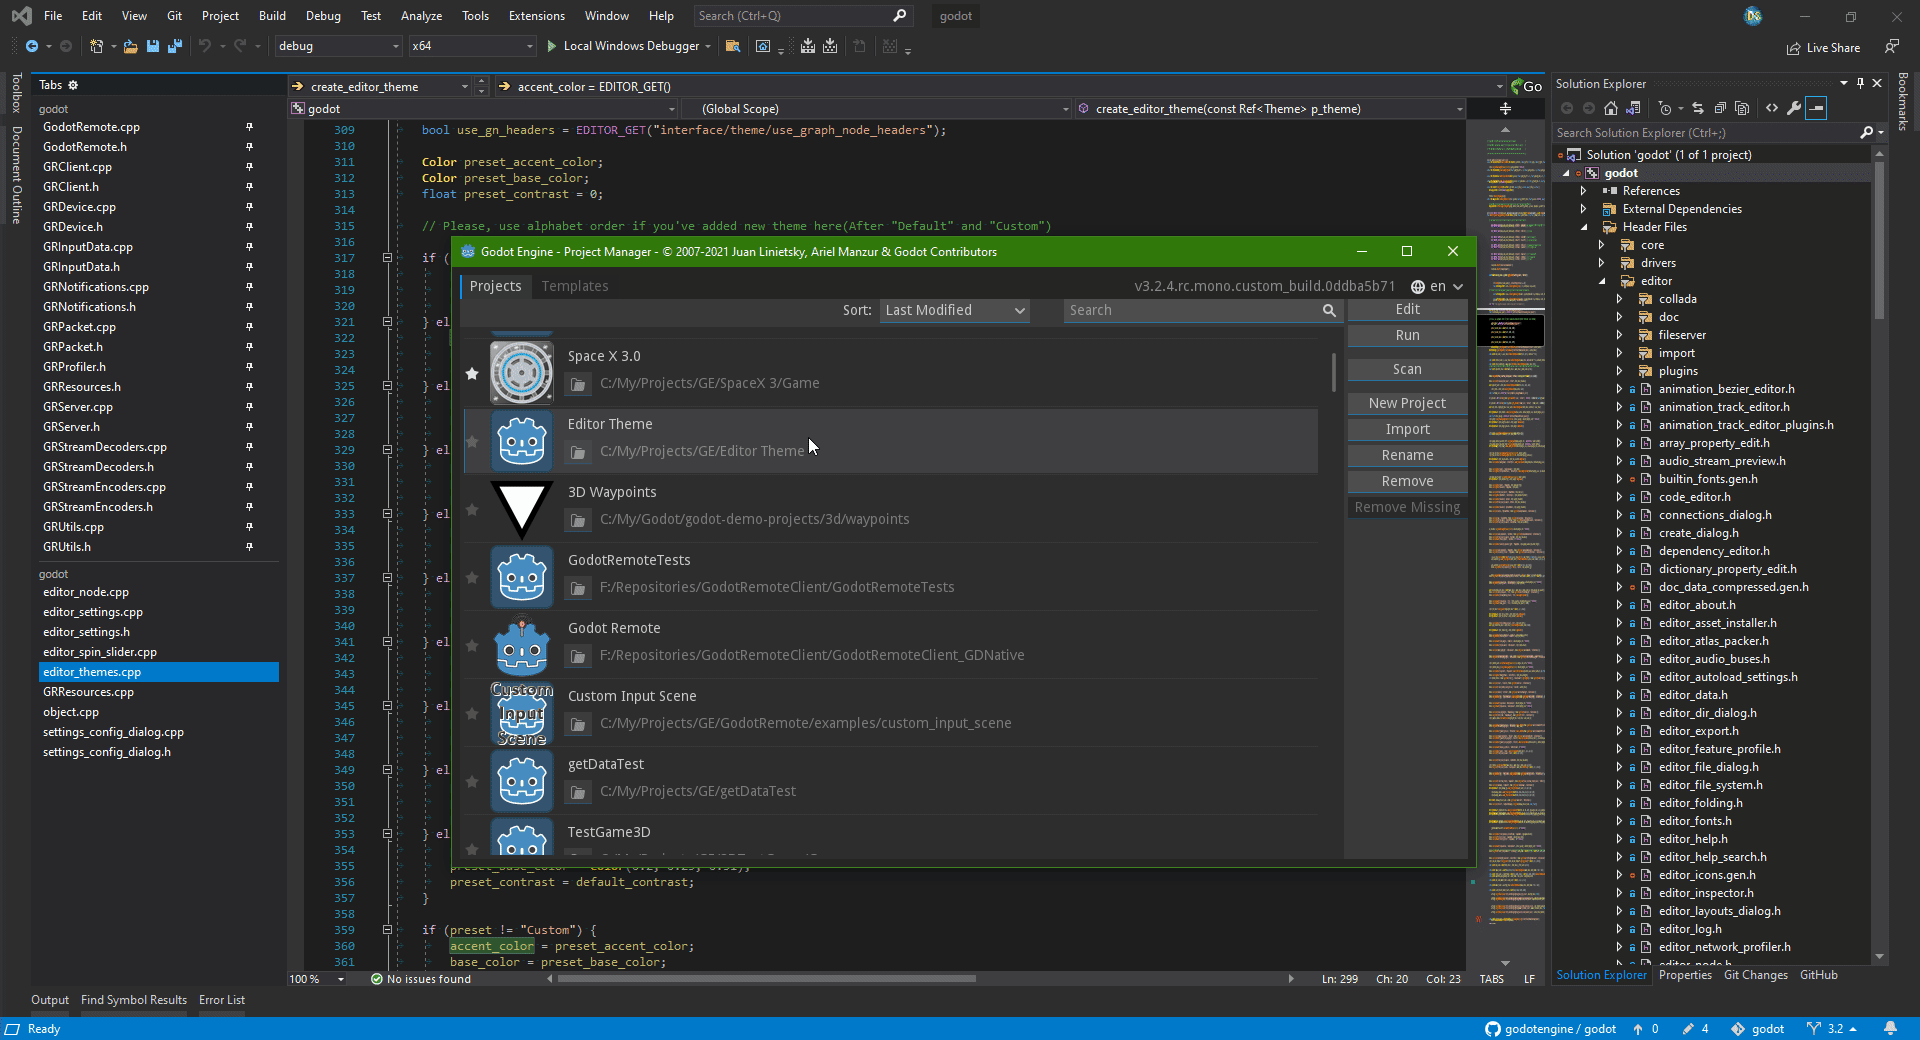Click the project Search field in Project Manager
This screenshot has width=1920, height=1040.
tap(1190, 310)
